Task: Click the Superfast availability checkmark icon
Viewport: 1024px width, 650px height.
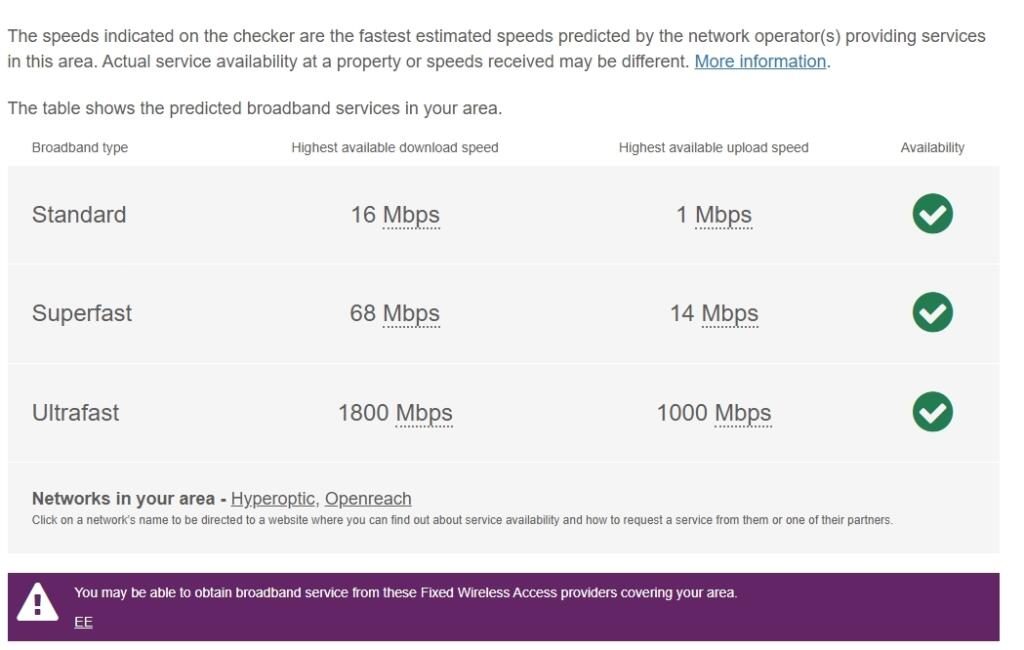Action: pyautogui.click(x=932, y=313)
